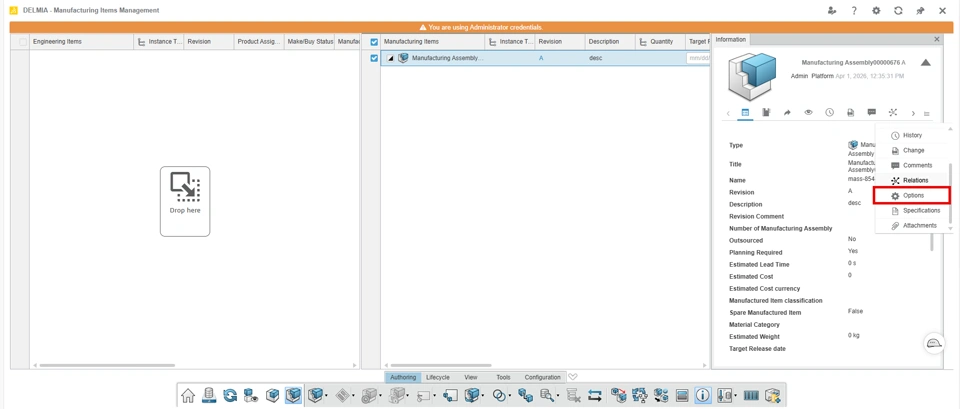Open dropdown beside overlapping circles icon
This screenshot has width=960, height=409.
coord(510,396)
